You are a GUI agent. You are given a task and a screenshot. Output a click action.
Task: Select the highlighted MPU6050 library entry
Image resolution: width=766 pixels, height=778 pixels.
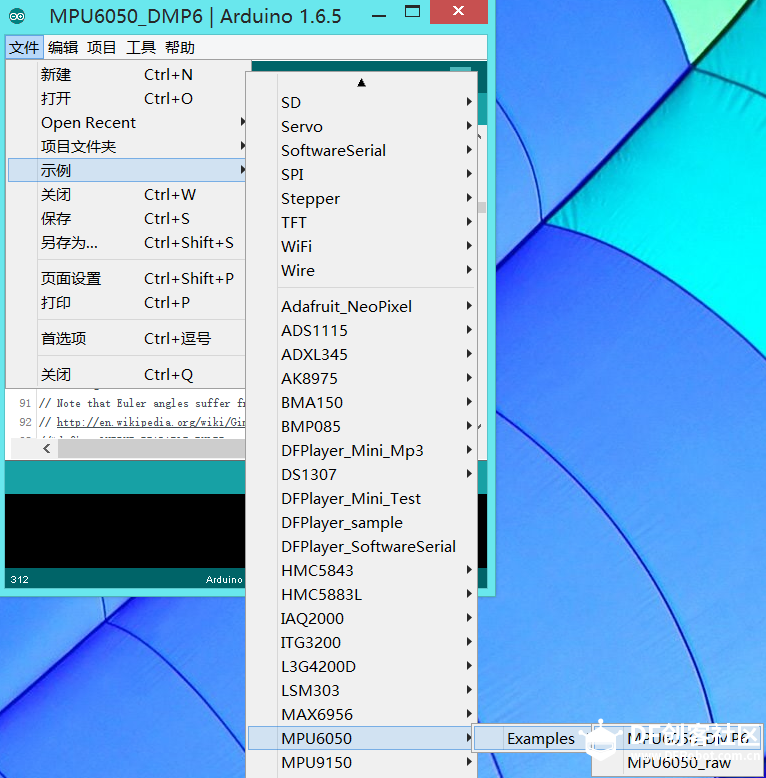coord(362,738)
